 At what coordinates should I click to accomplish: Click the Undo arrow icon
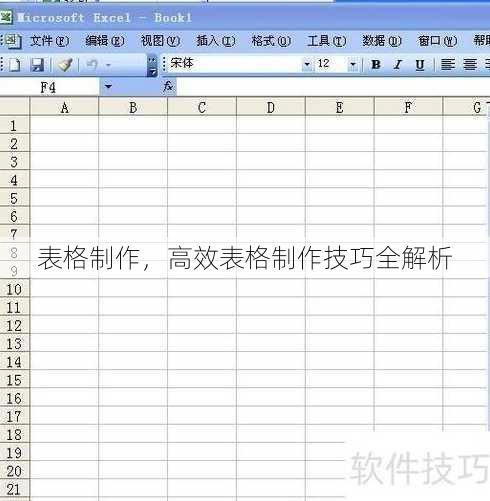(92, 64)
